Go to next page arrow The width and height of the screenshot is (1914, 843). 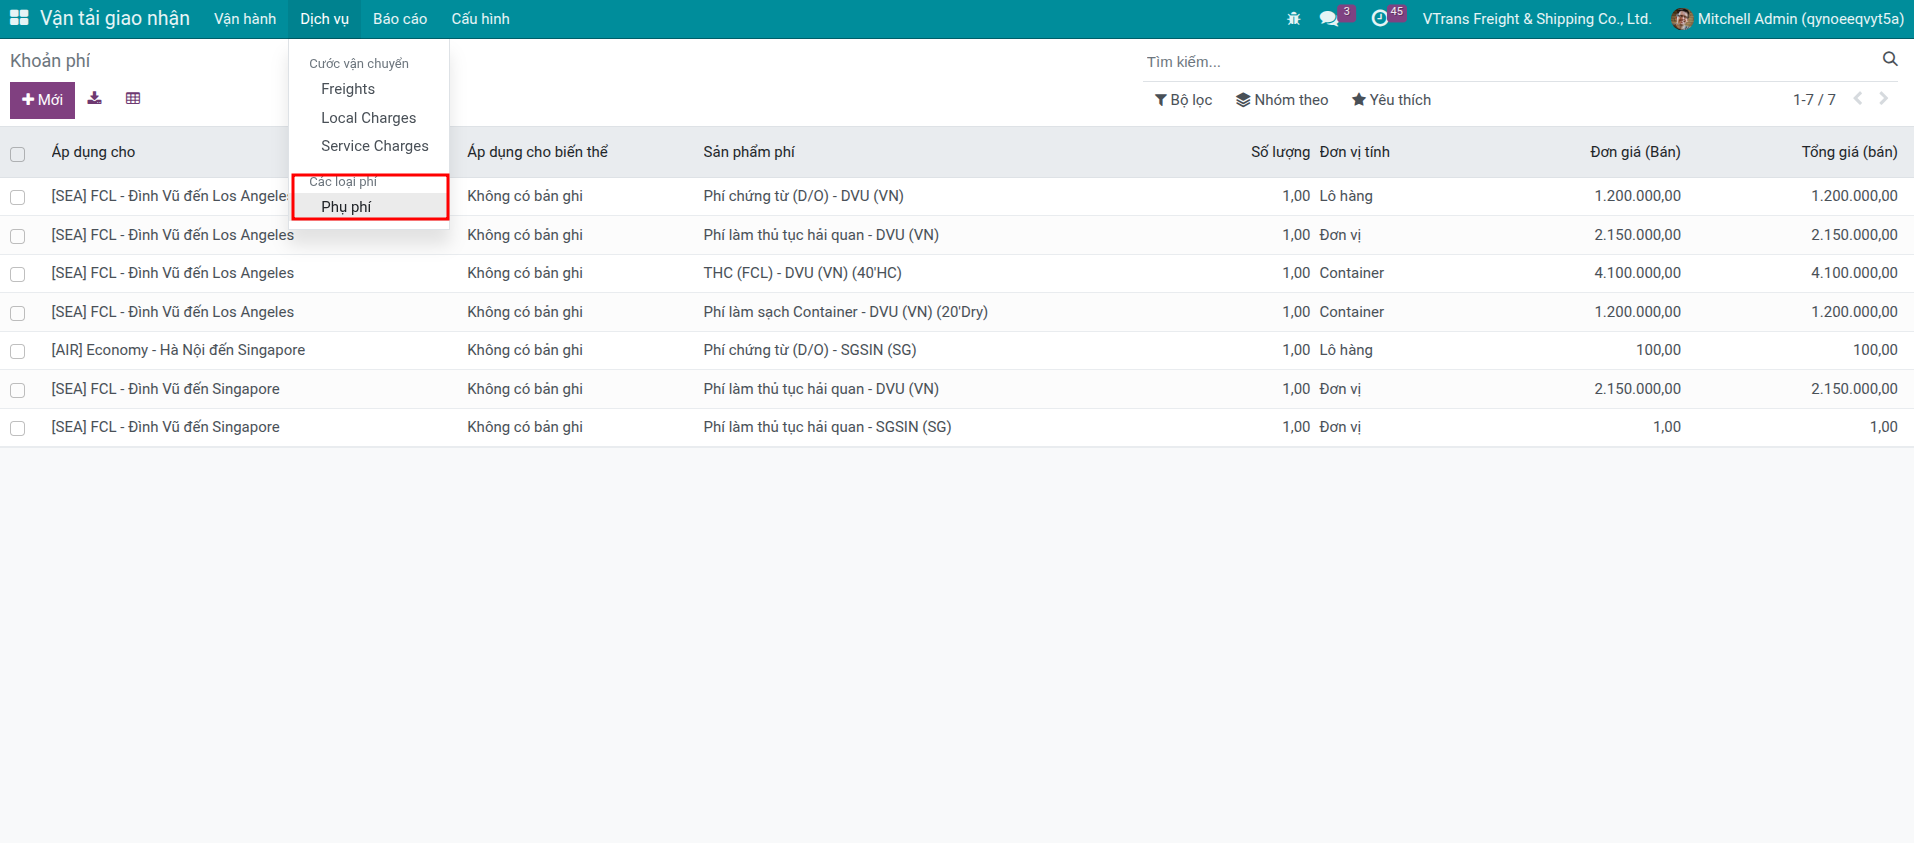click(1883, 98)
